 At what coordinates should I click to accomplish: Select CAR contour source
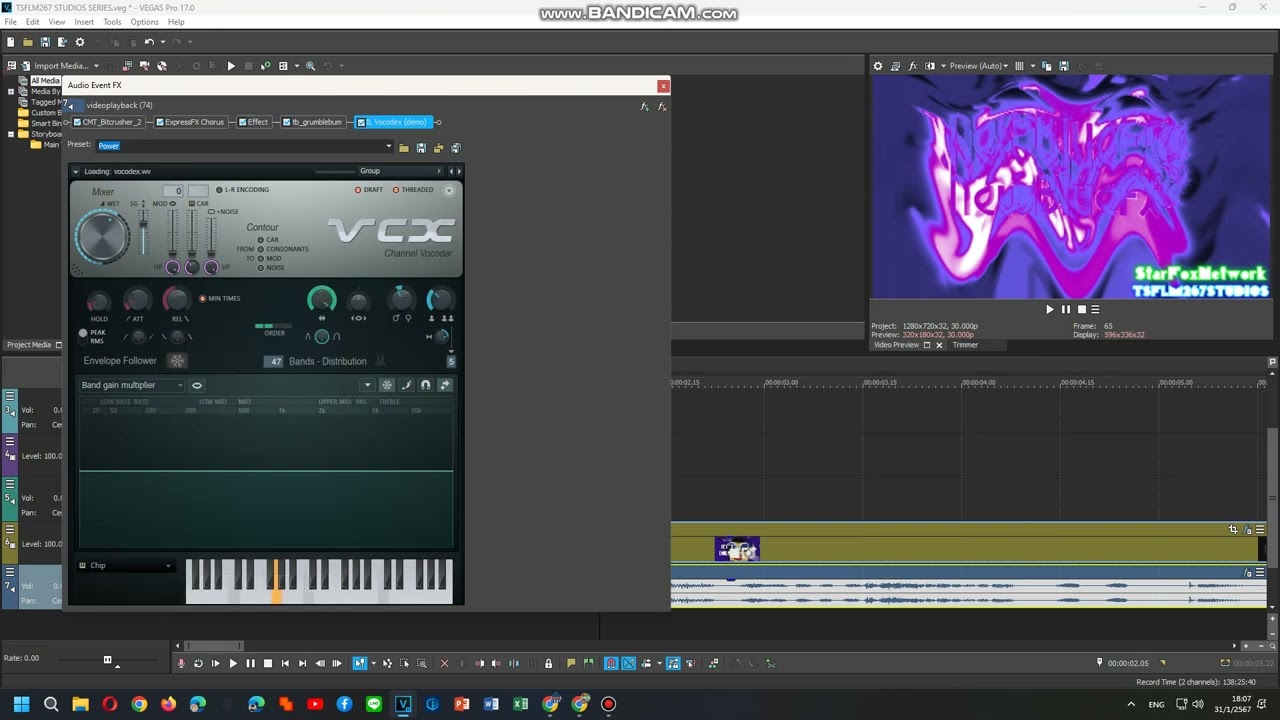pyautogui.click(x=267, y=240)
